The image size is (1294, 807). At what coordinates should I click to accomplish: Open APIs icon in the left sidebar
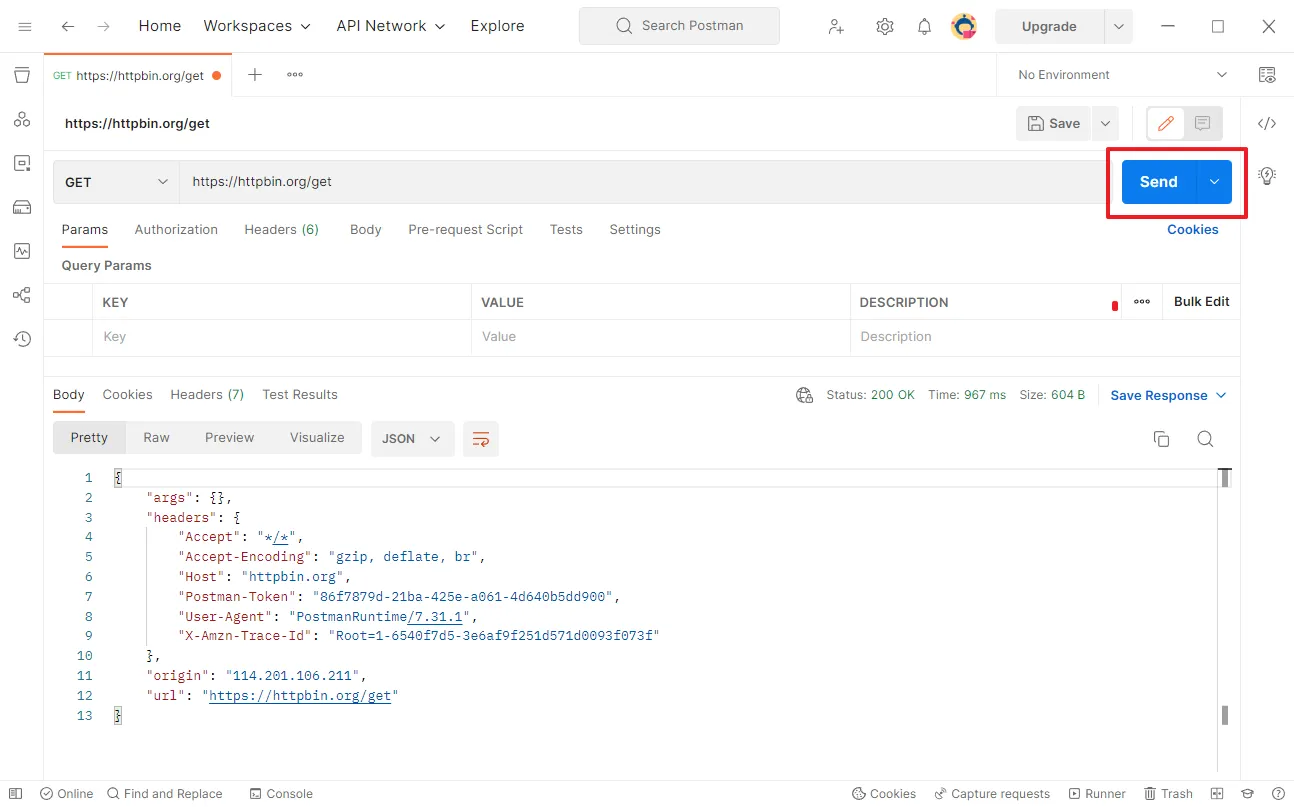[22, 119]
